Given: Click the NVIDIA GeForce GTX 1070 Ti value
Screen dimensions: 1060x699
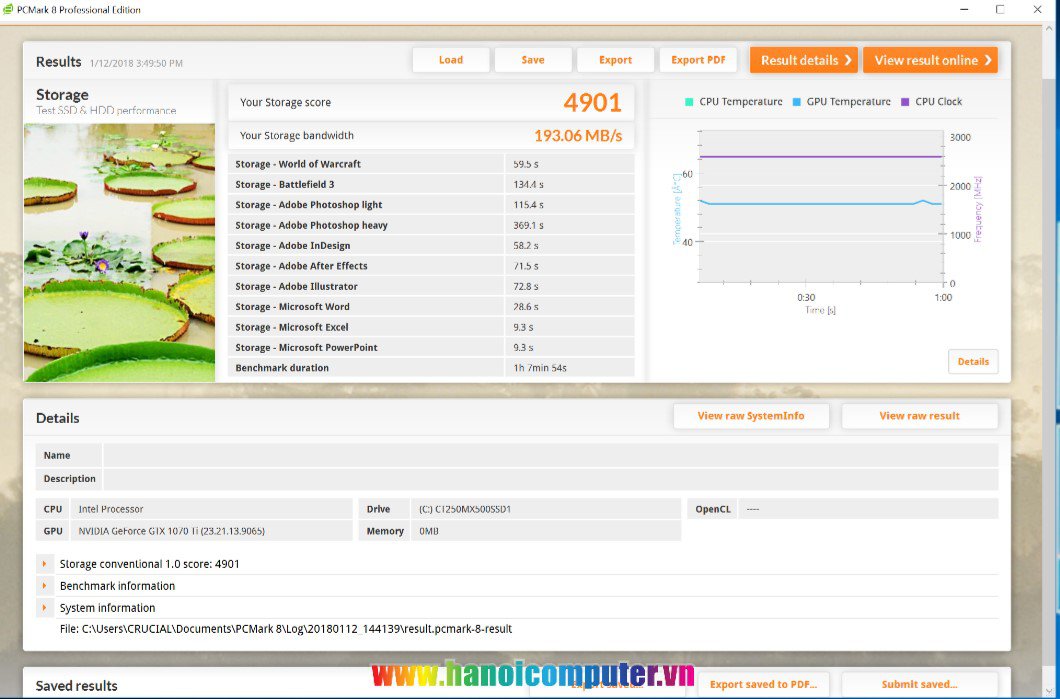Looking at the screenshot, I should 172,531.
